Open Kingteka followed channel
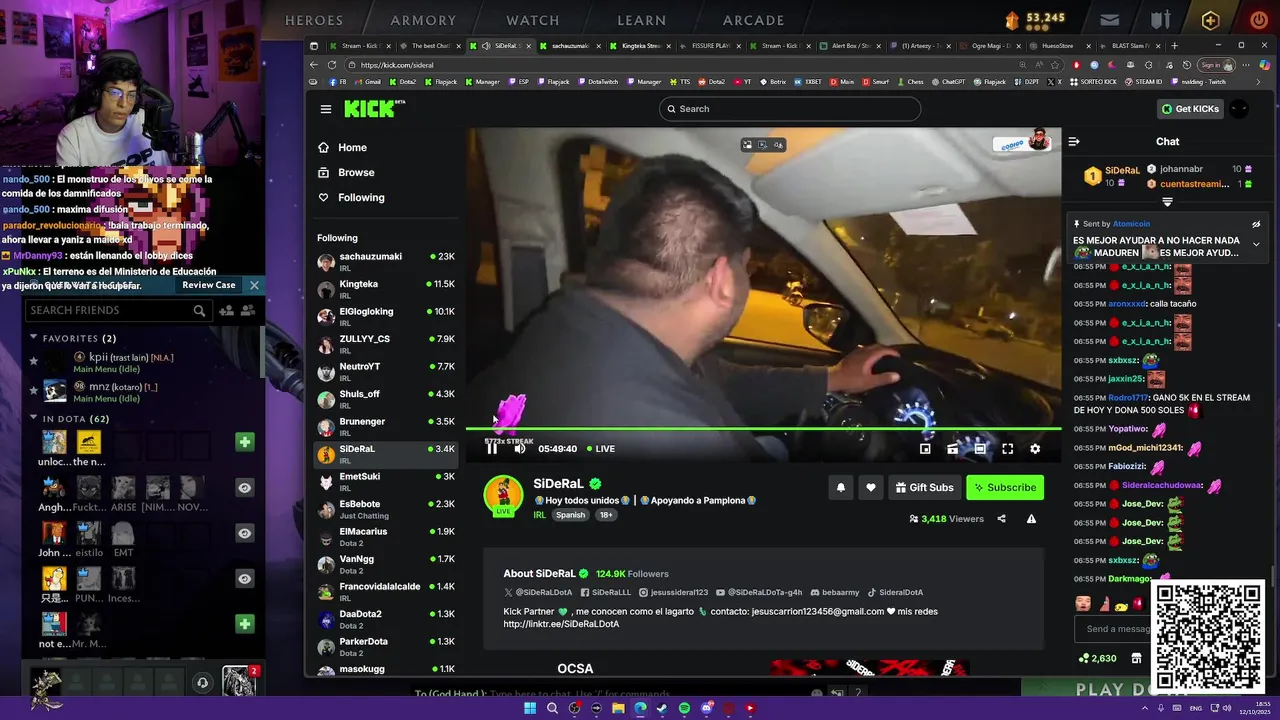The width and height of the screenshot is (1280, 720). point(386,289)
